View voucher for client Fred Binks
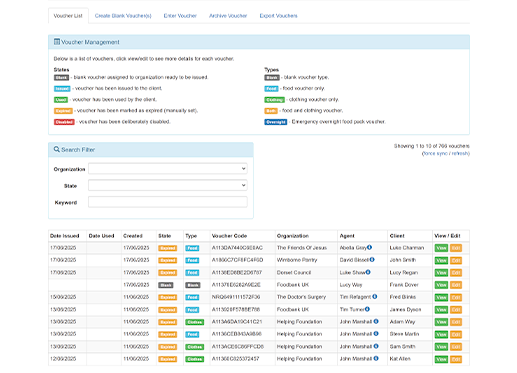 tap(441, 297)
